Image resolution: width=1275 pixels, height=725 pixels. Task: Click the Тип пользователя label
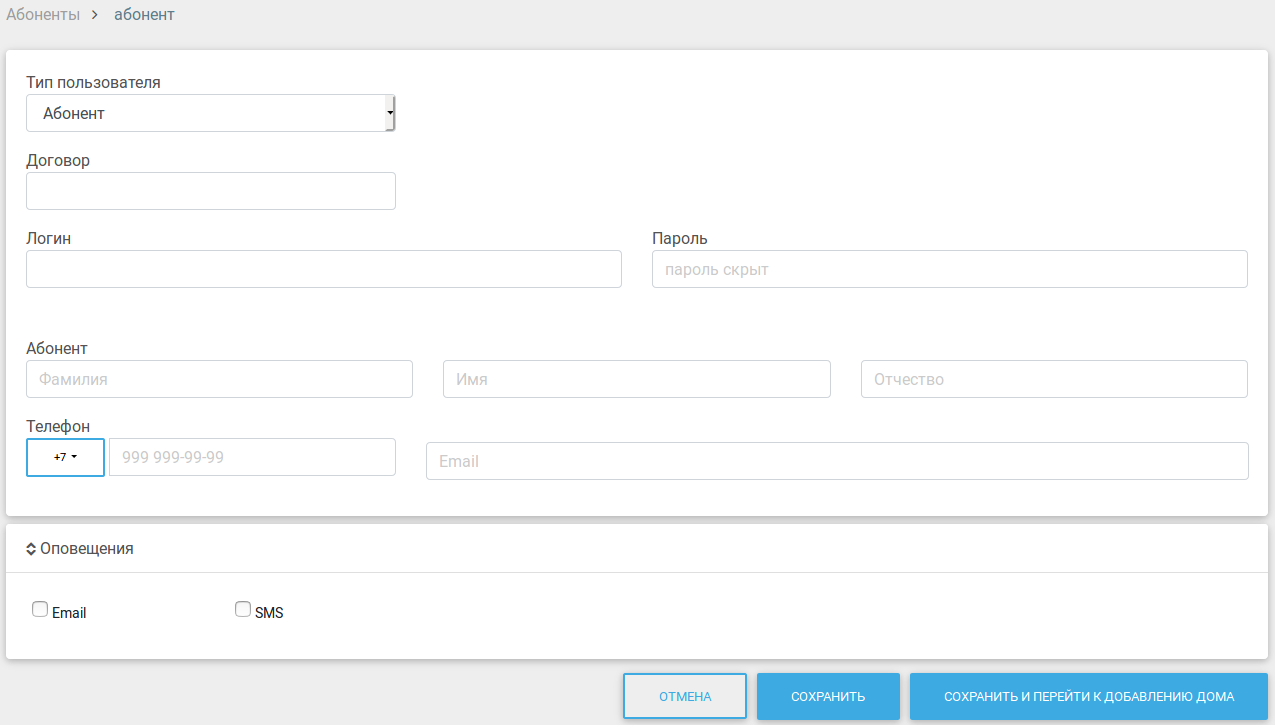click(x=93, y=82)
